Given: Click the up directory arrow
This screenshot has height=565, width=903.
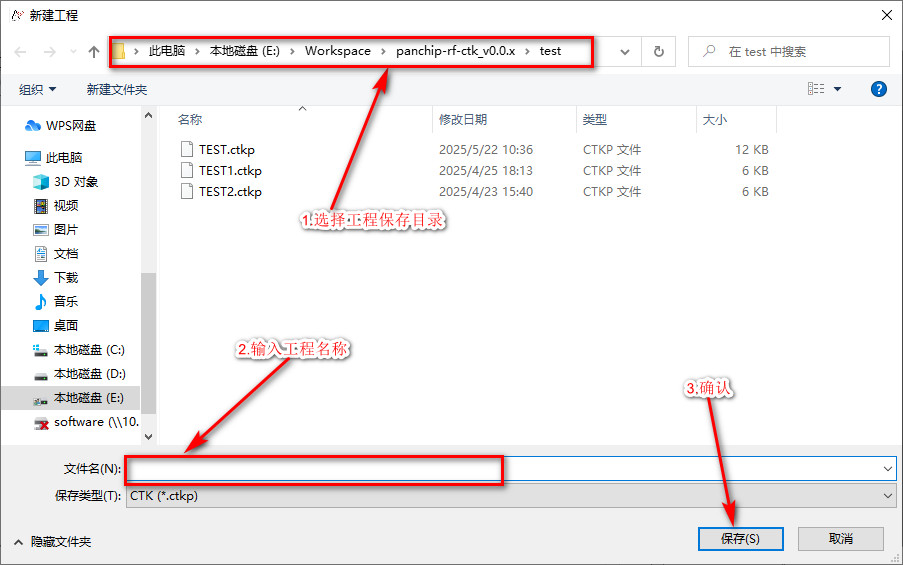Looking at the screenshot, I should click(94, 52).
